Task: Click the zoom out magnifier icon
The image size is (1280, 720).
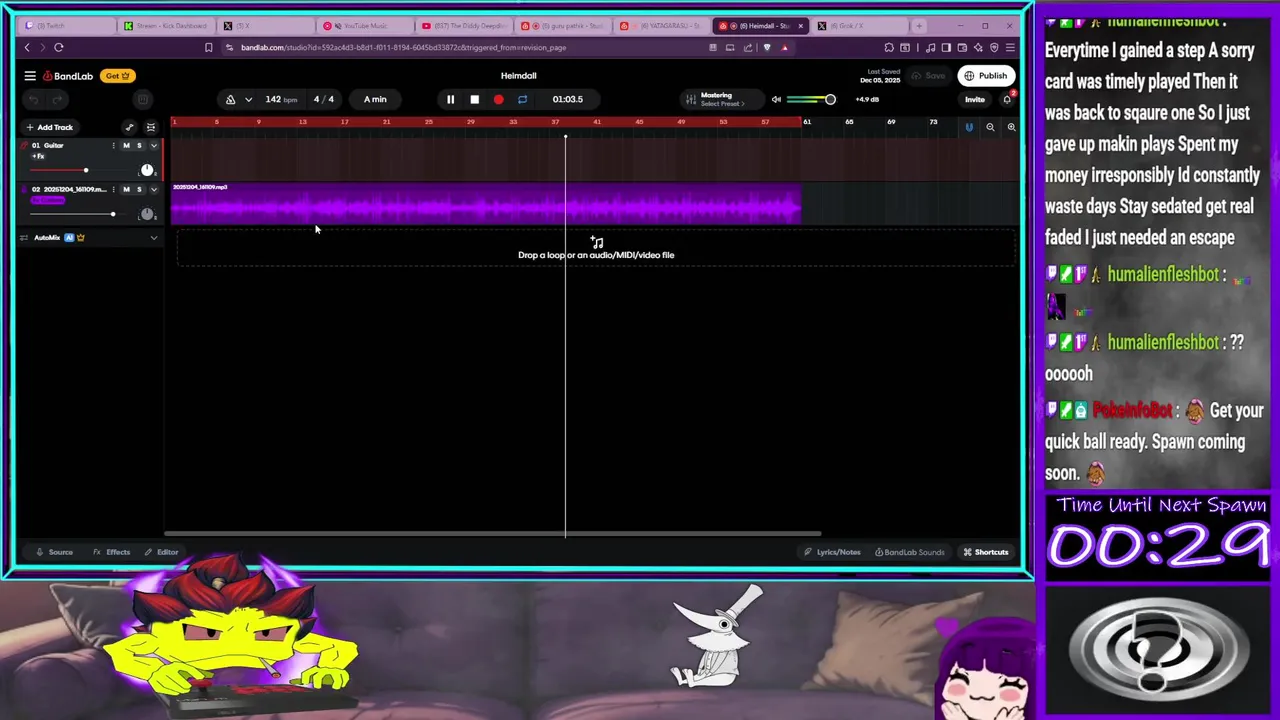Action: click(x=990, y=127)
